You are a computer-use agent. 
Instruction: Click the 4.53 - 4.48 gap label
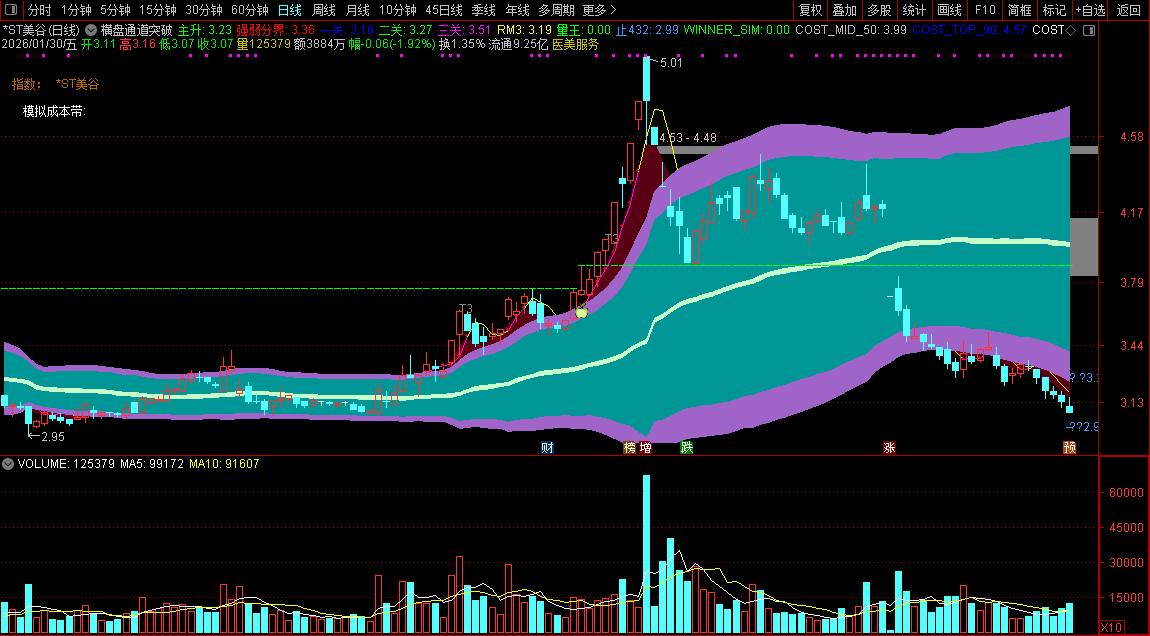688,138
